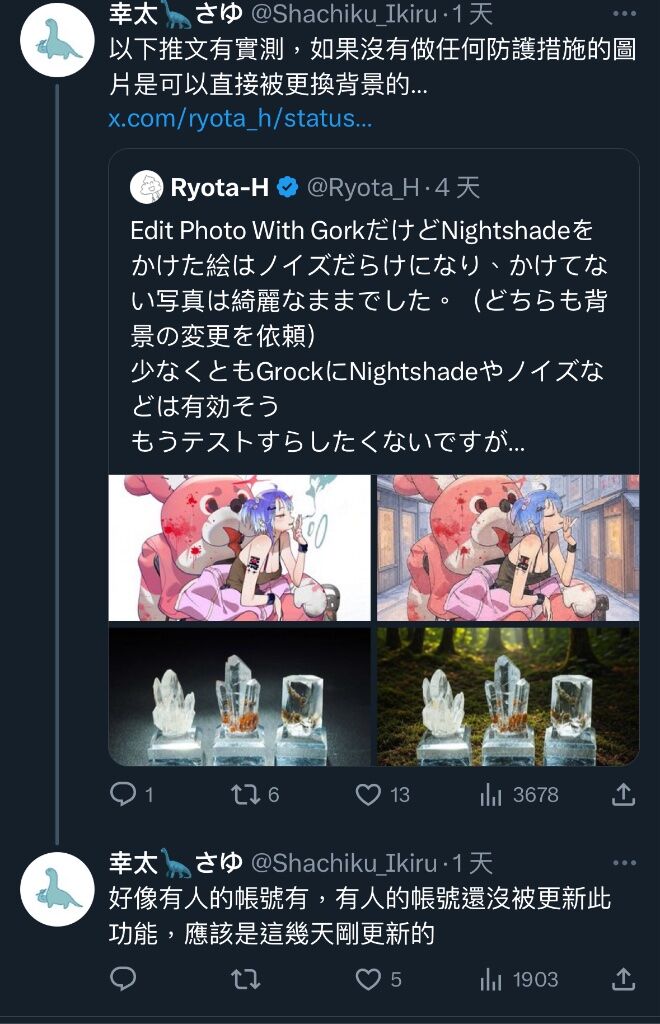The width and height of the screenshot is (660, 1024).
Task: Open more options for the first tweet
Action: (x=624, y=13)
